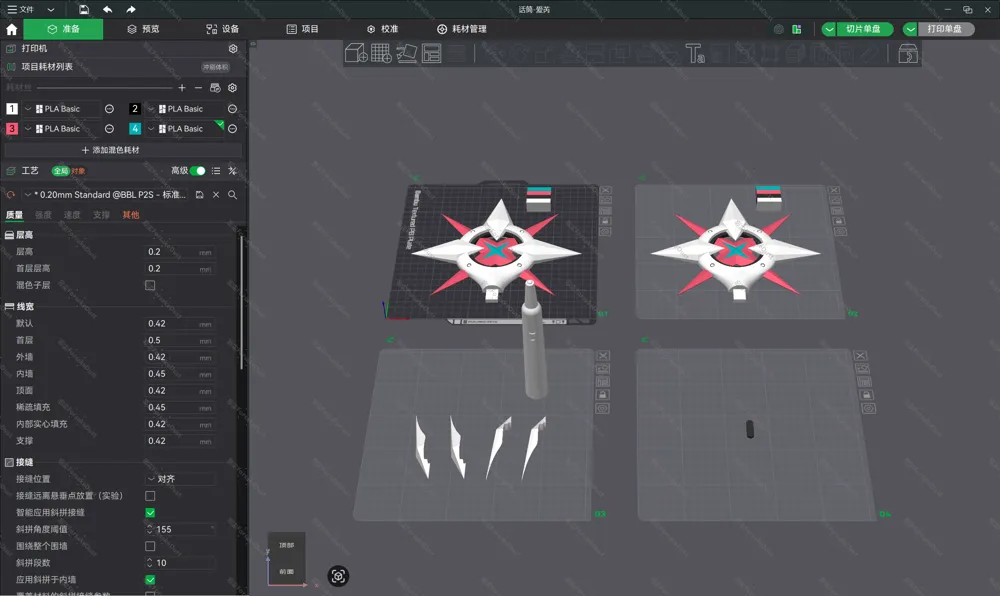This screenshot has height=596, width=1000.
Task: Toggle the 高级 advanced mode switch
Action: click(198, 171)
